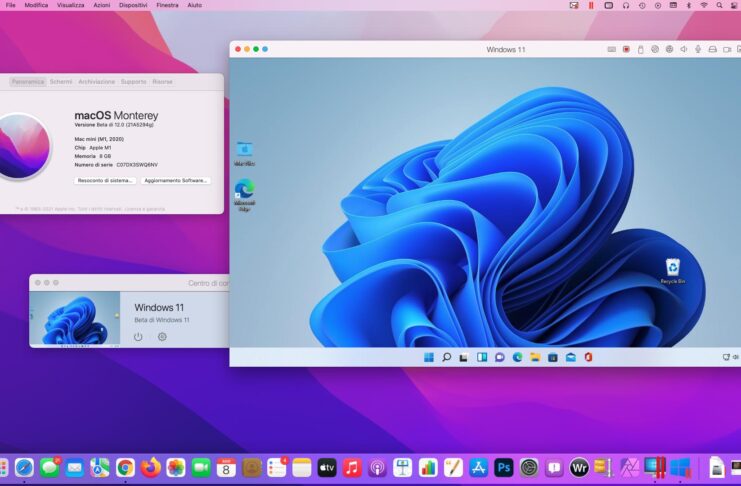The width and height of the screenshot is (741, 486).
Task: Open the File menu
Action: point(10,5)
